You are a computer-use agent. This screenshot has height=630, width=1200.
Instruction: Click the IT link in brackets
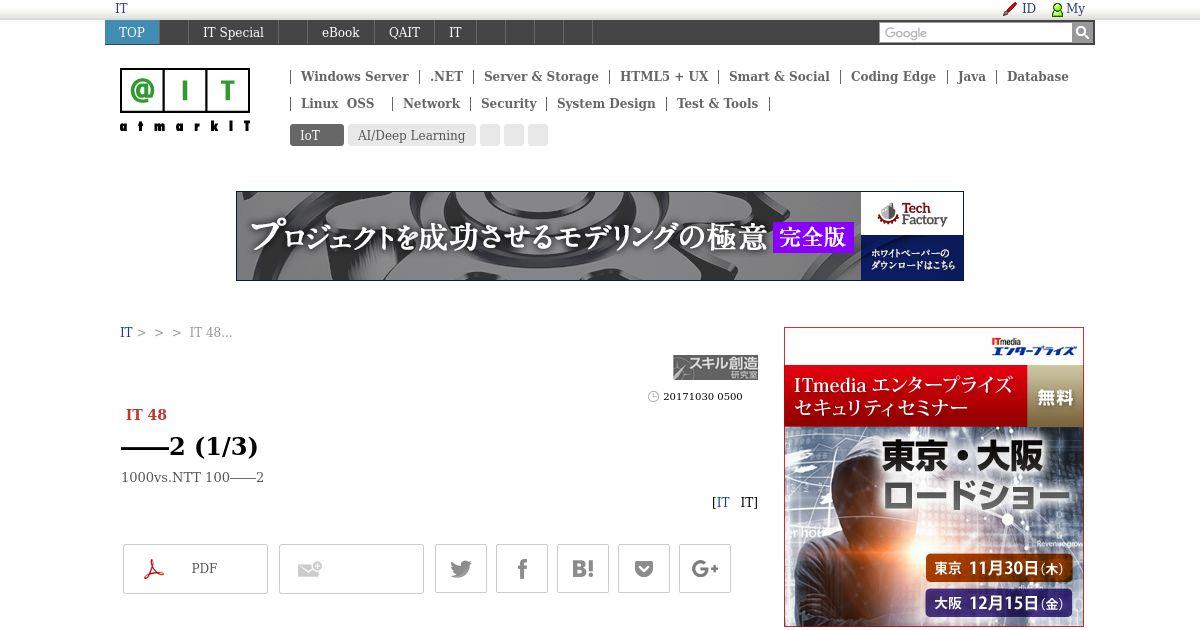[x=722, y=502]
